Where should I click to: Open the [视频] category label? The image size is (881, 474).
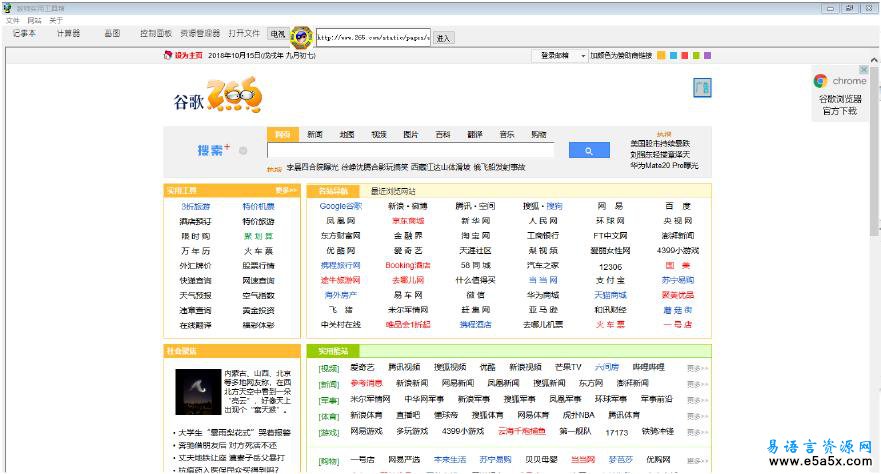click(329, 368)
